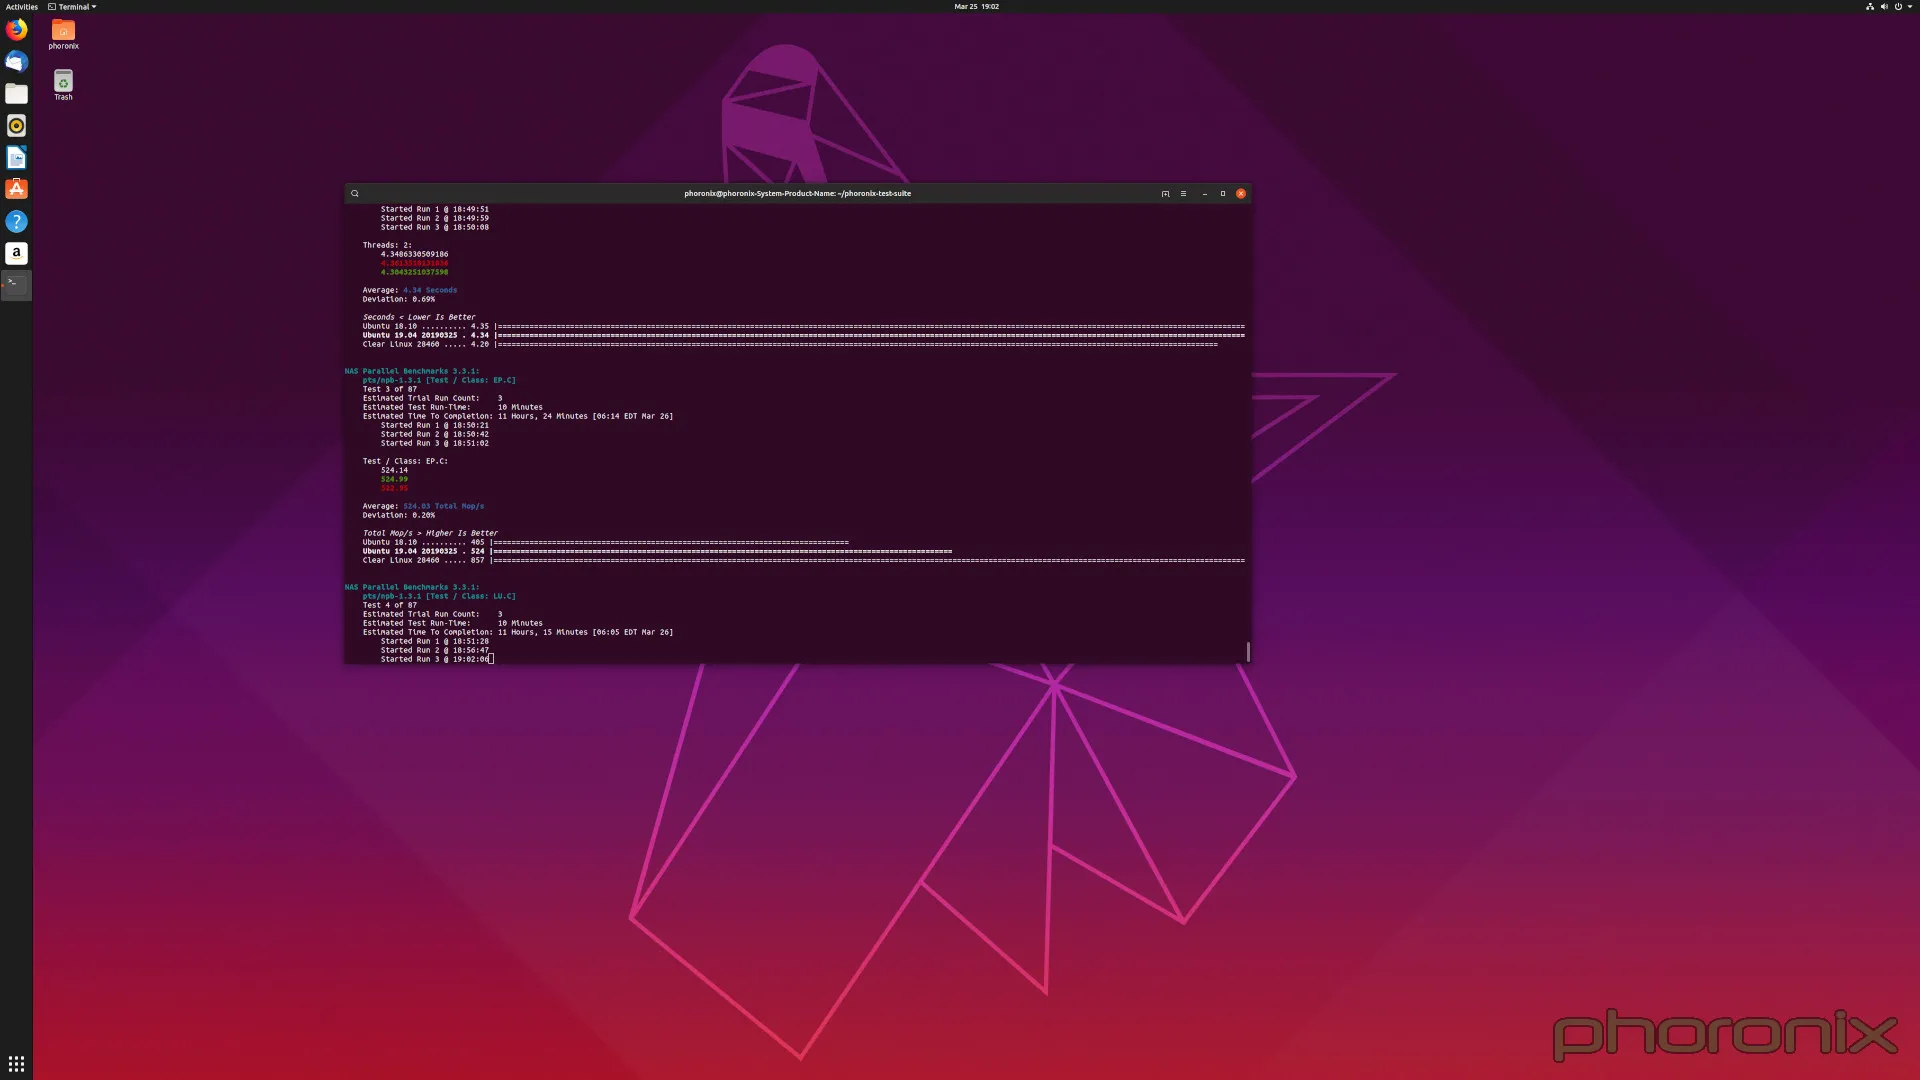Screen dimensions: 1920x1080
Task: Click the 'Started Run 3 @ 19:02:00' line
Action: coord(435,659)
